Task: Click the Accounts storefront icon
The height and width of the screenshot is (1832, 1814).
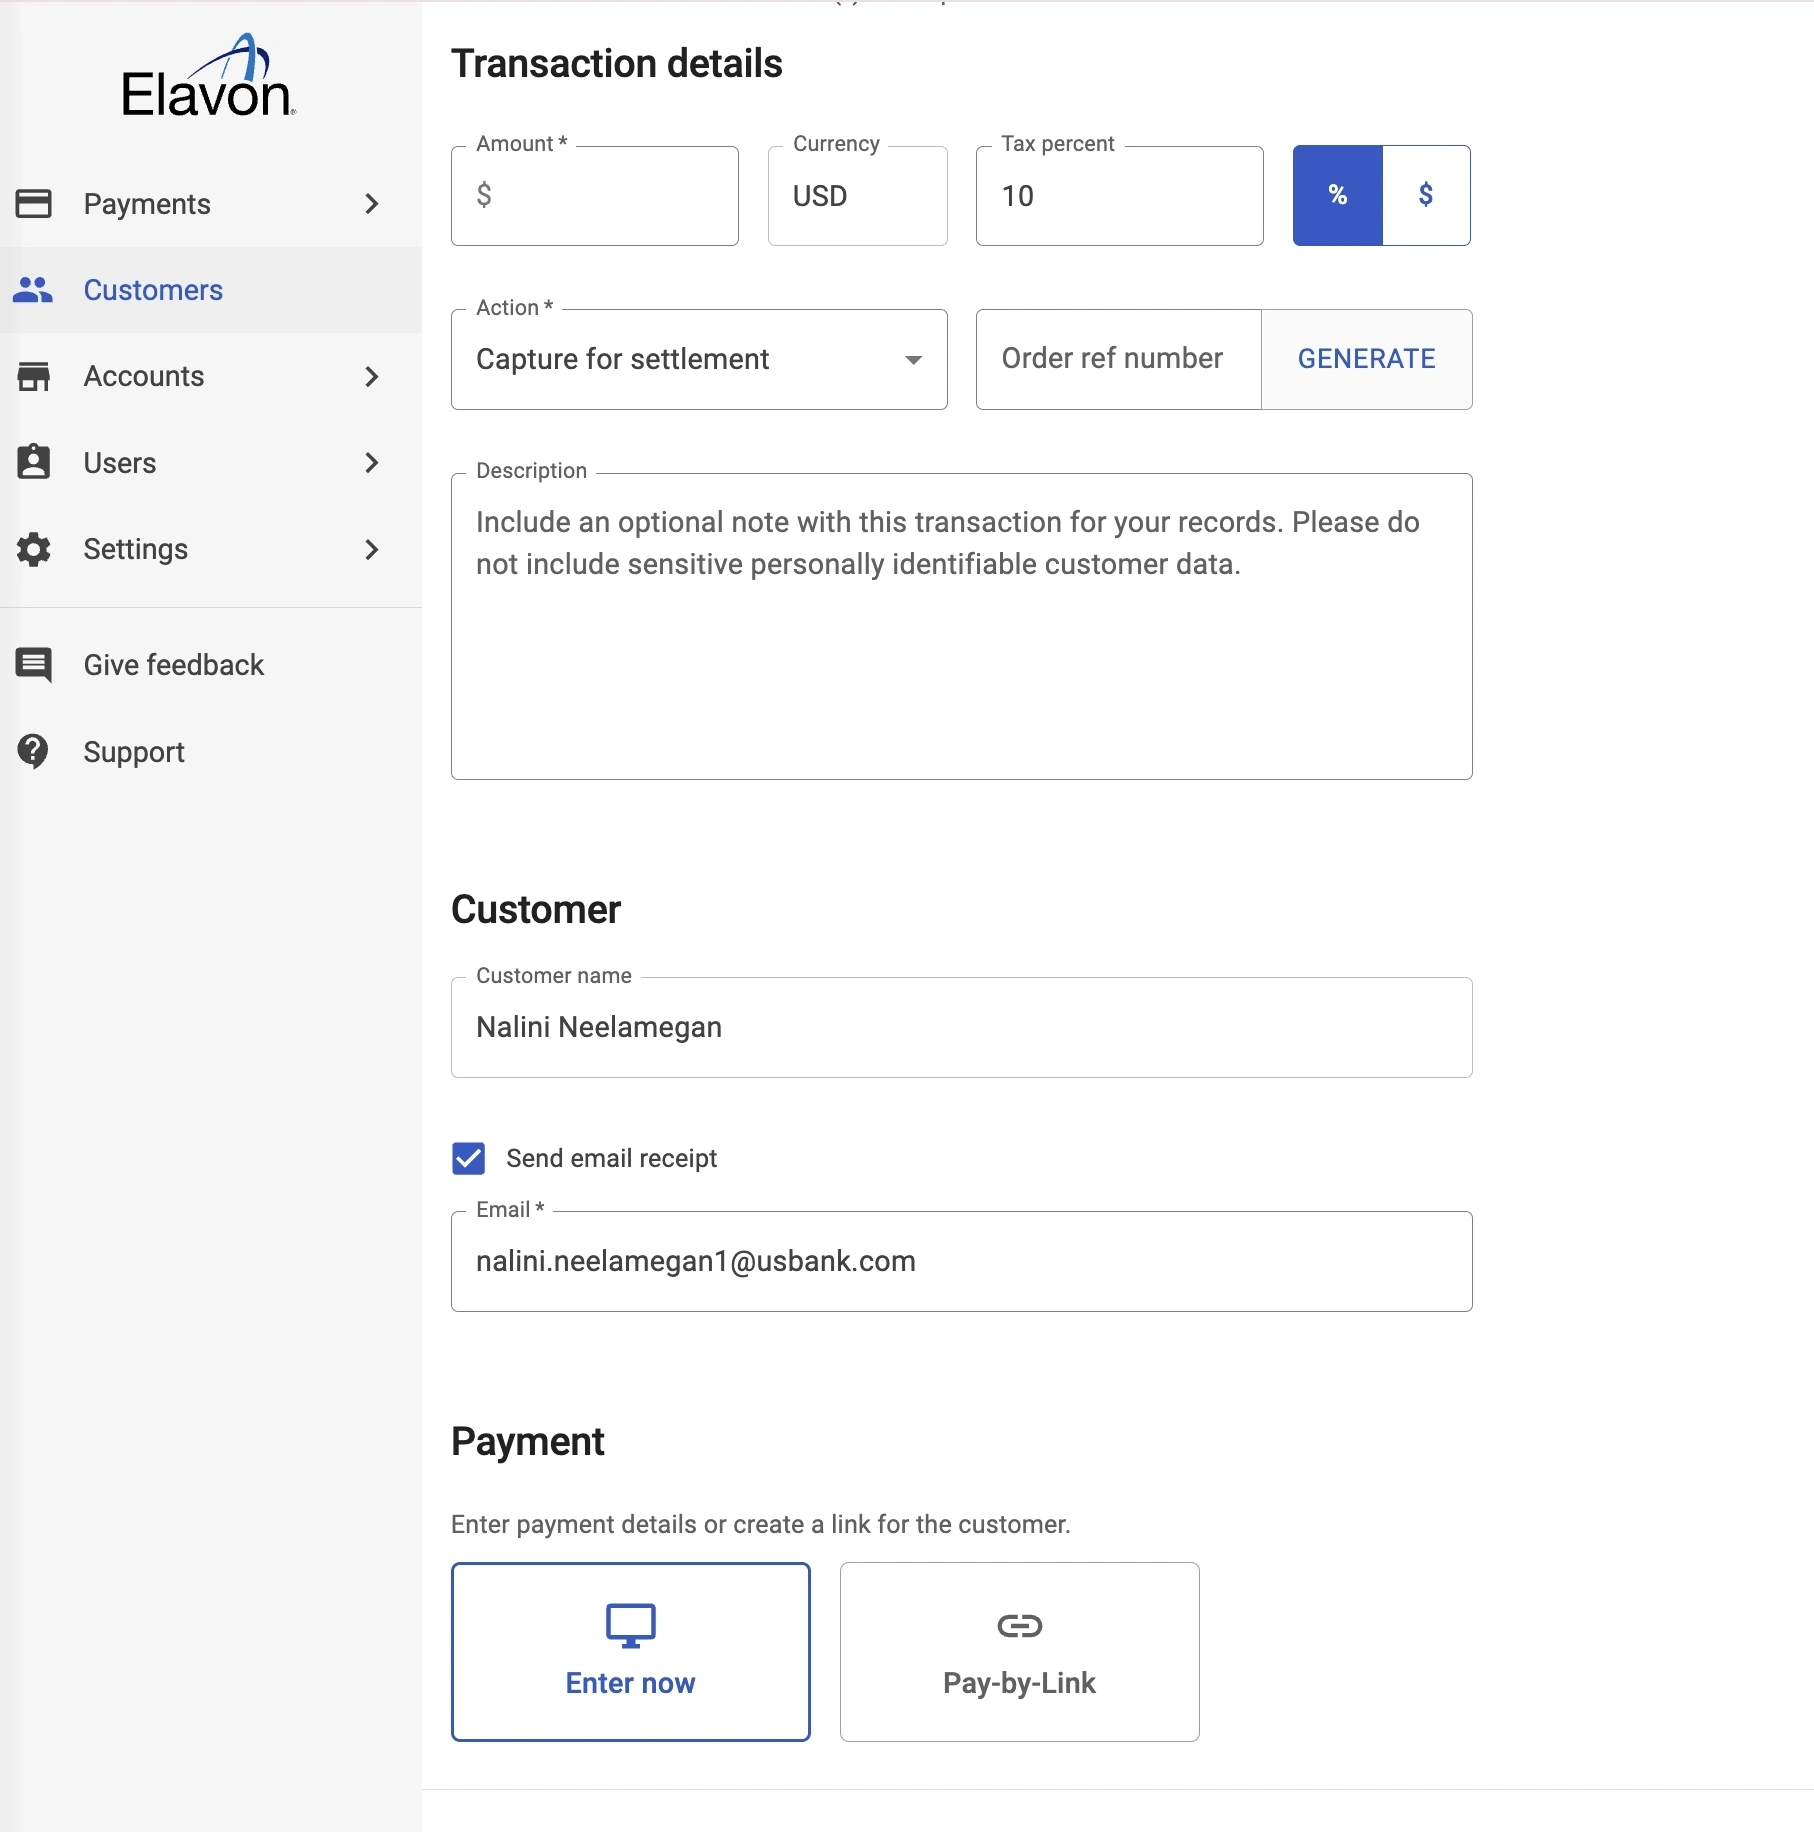Action: pos(34,377)
